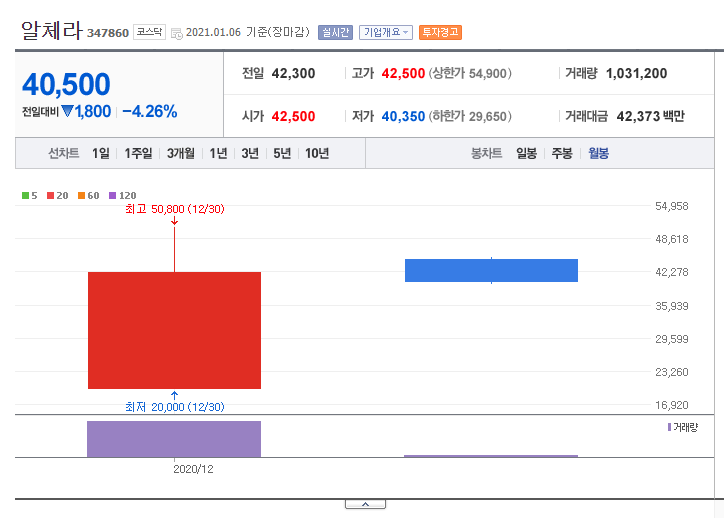This screenshot has height=518, width=724.
Task: Click the purple December volume bar
Action: pos(174,439)
